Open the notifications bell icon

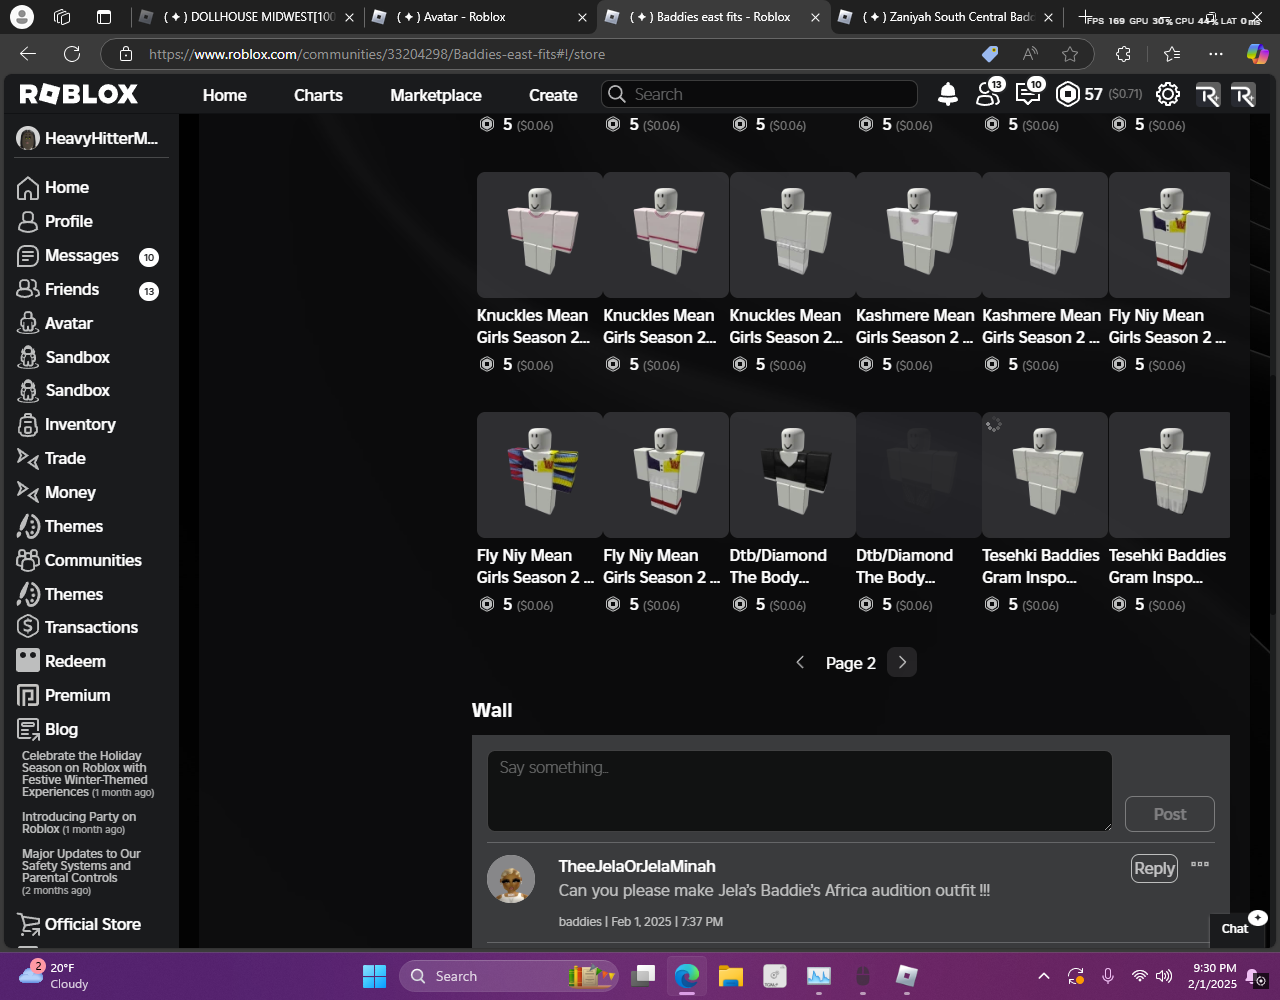click(947, 94)
